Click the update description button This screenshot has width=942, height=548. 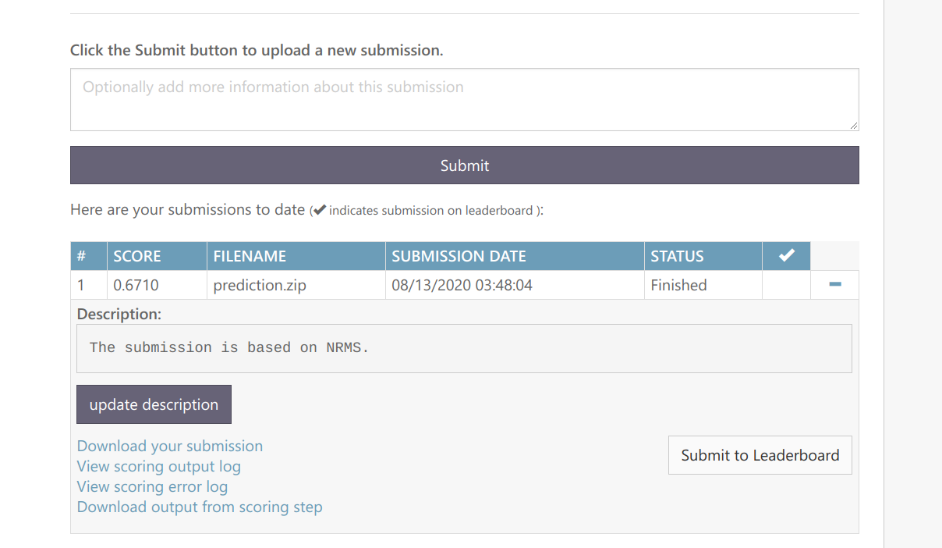(x=154, y=405)
